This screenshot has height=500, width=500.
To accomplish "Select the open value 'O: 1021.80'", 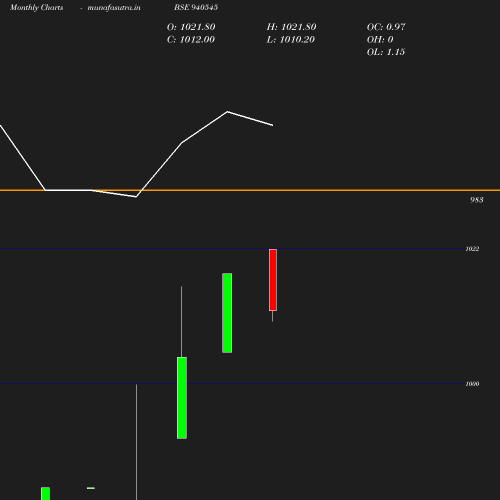I will click(191, 27).
